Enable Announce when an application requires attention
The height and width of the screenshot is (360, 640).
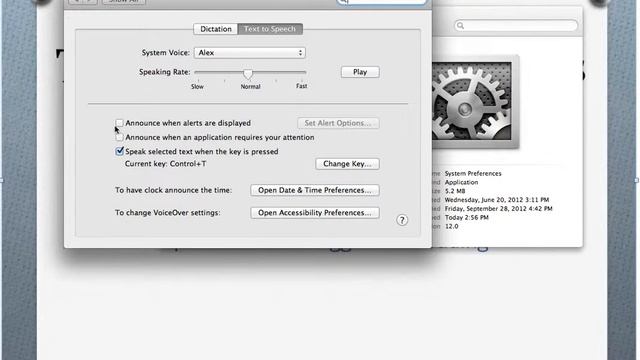[x=119, y=138]
